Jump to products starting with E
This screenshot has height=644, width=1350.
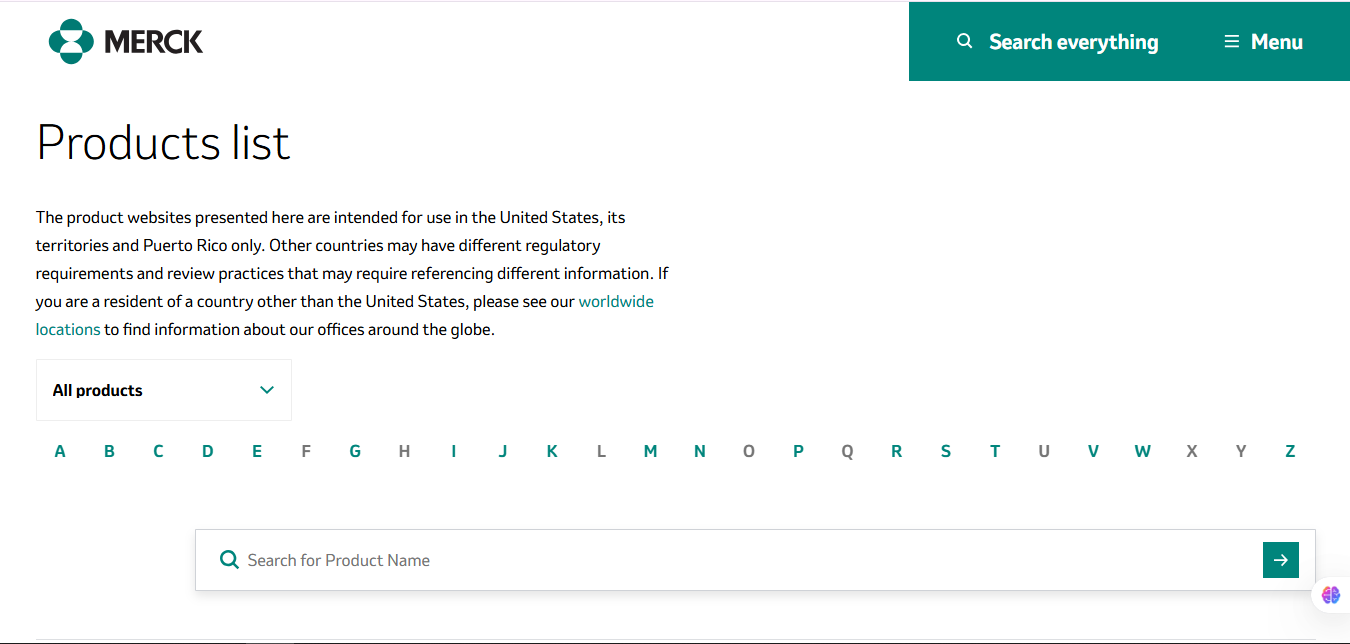(257, 451)
